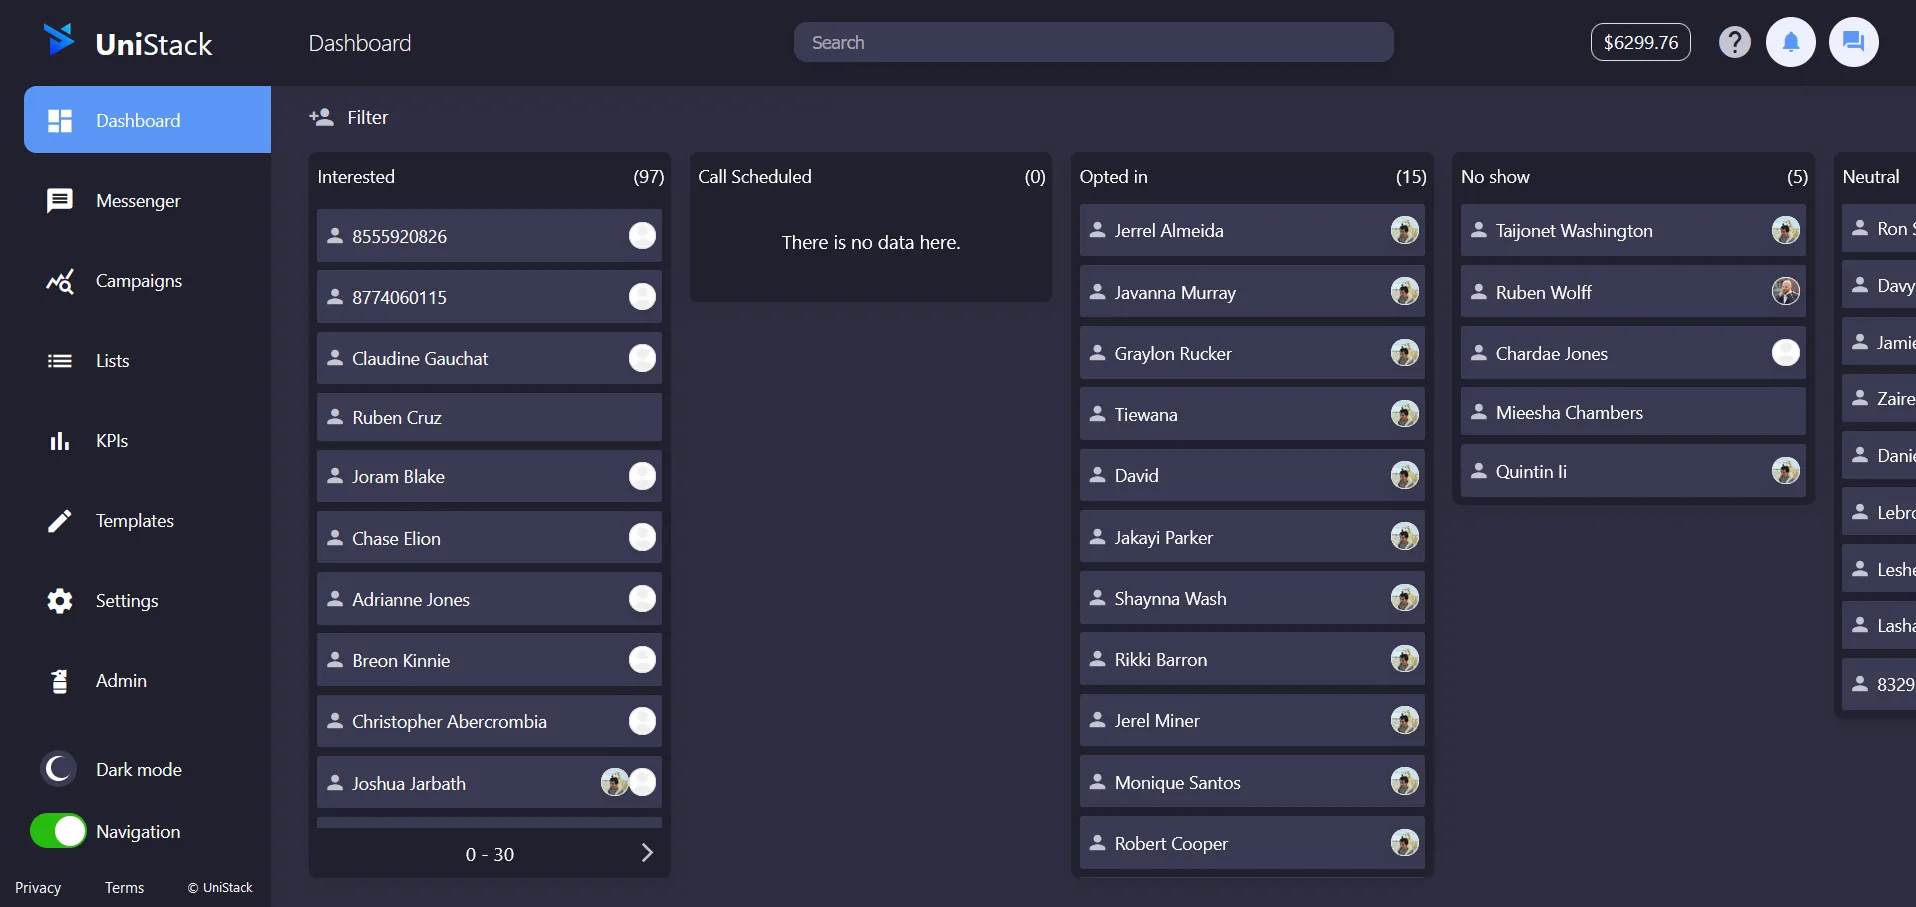Open the help question mark icon

click(1734, 42)
